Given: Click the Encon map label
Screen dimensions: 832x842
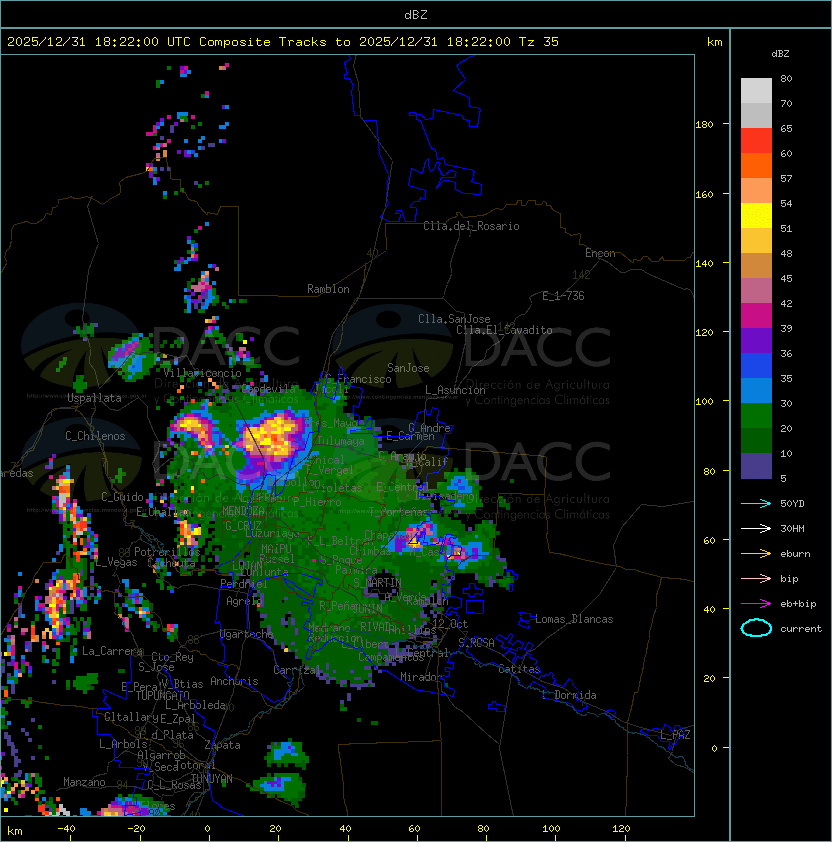Looking at the screenshot, I should [x=600, y=253].
